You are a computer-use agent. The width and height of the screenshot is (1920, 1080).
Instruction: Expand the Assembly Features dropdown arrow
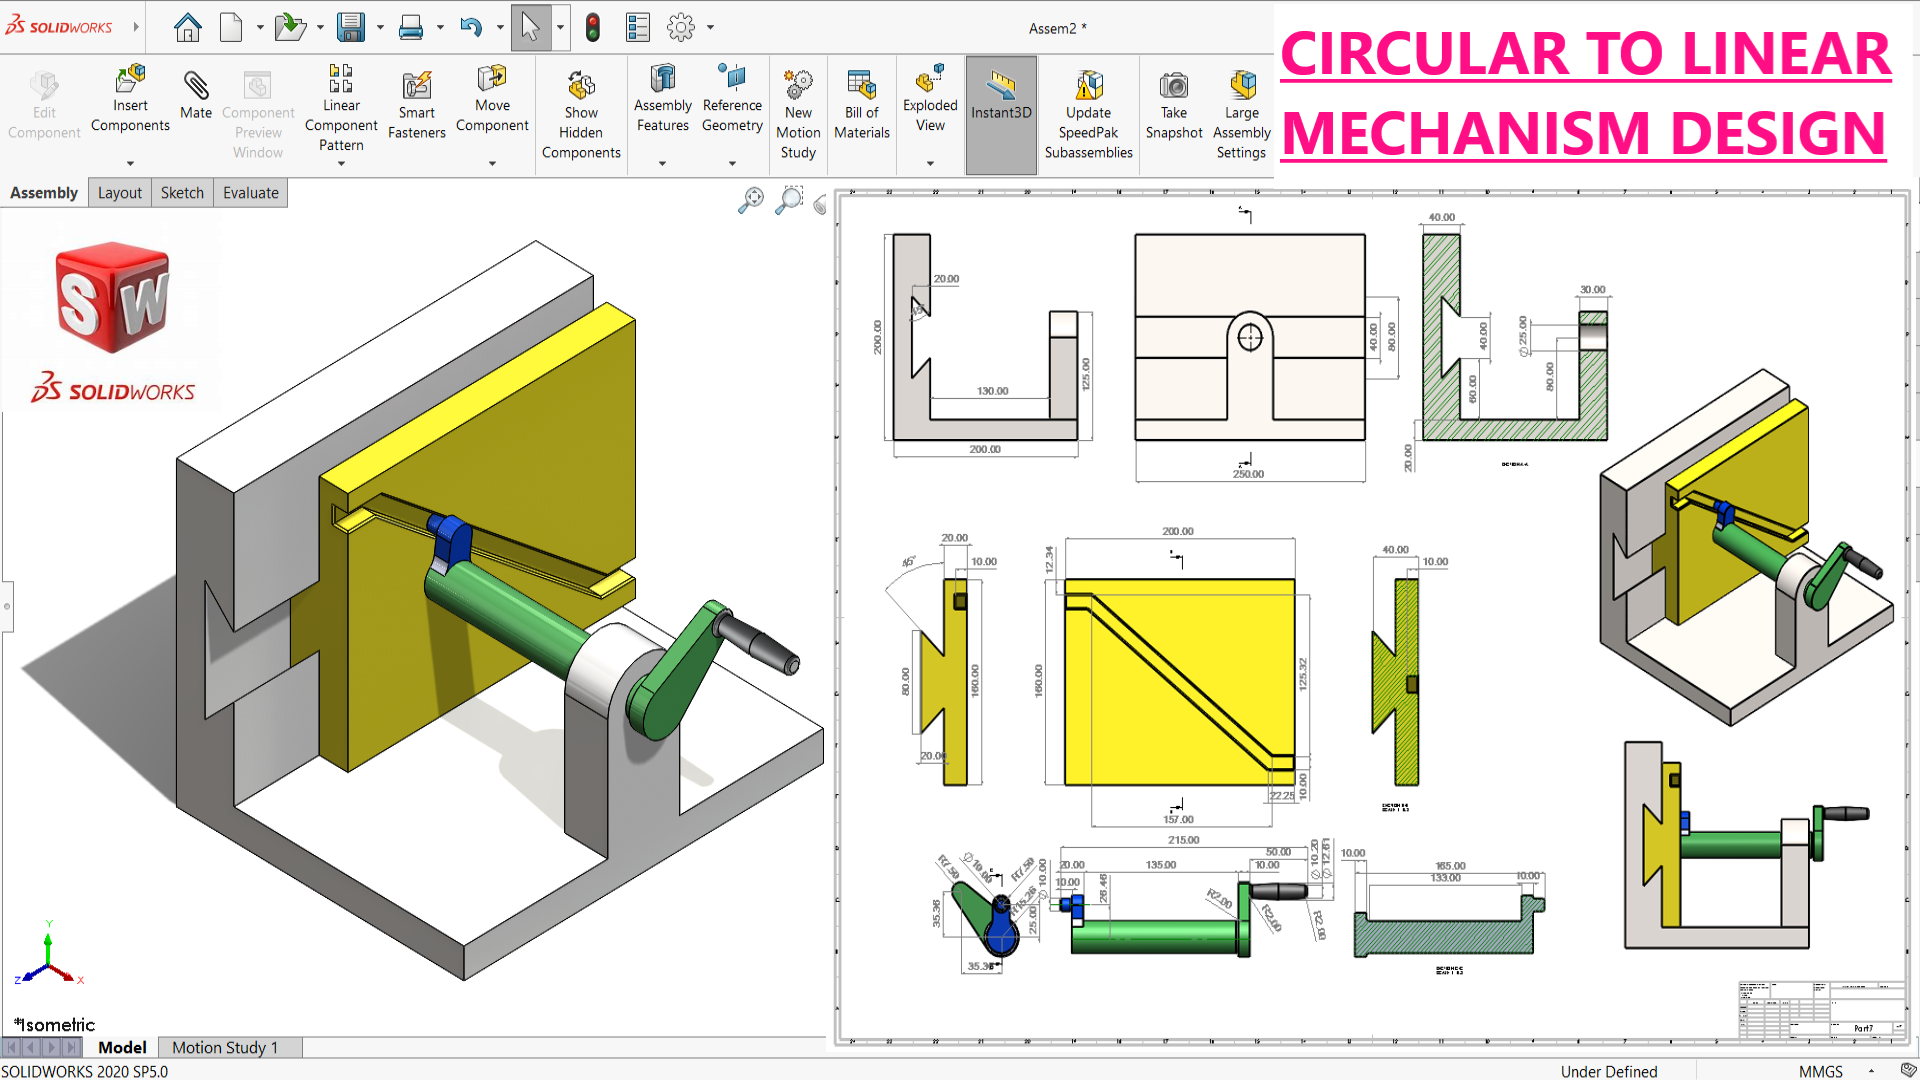point(662,163)
